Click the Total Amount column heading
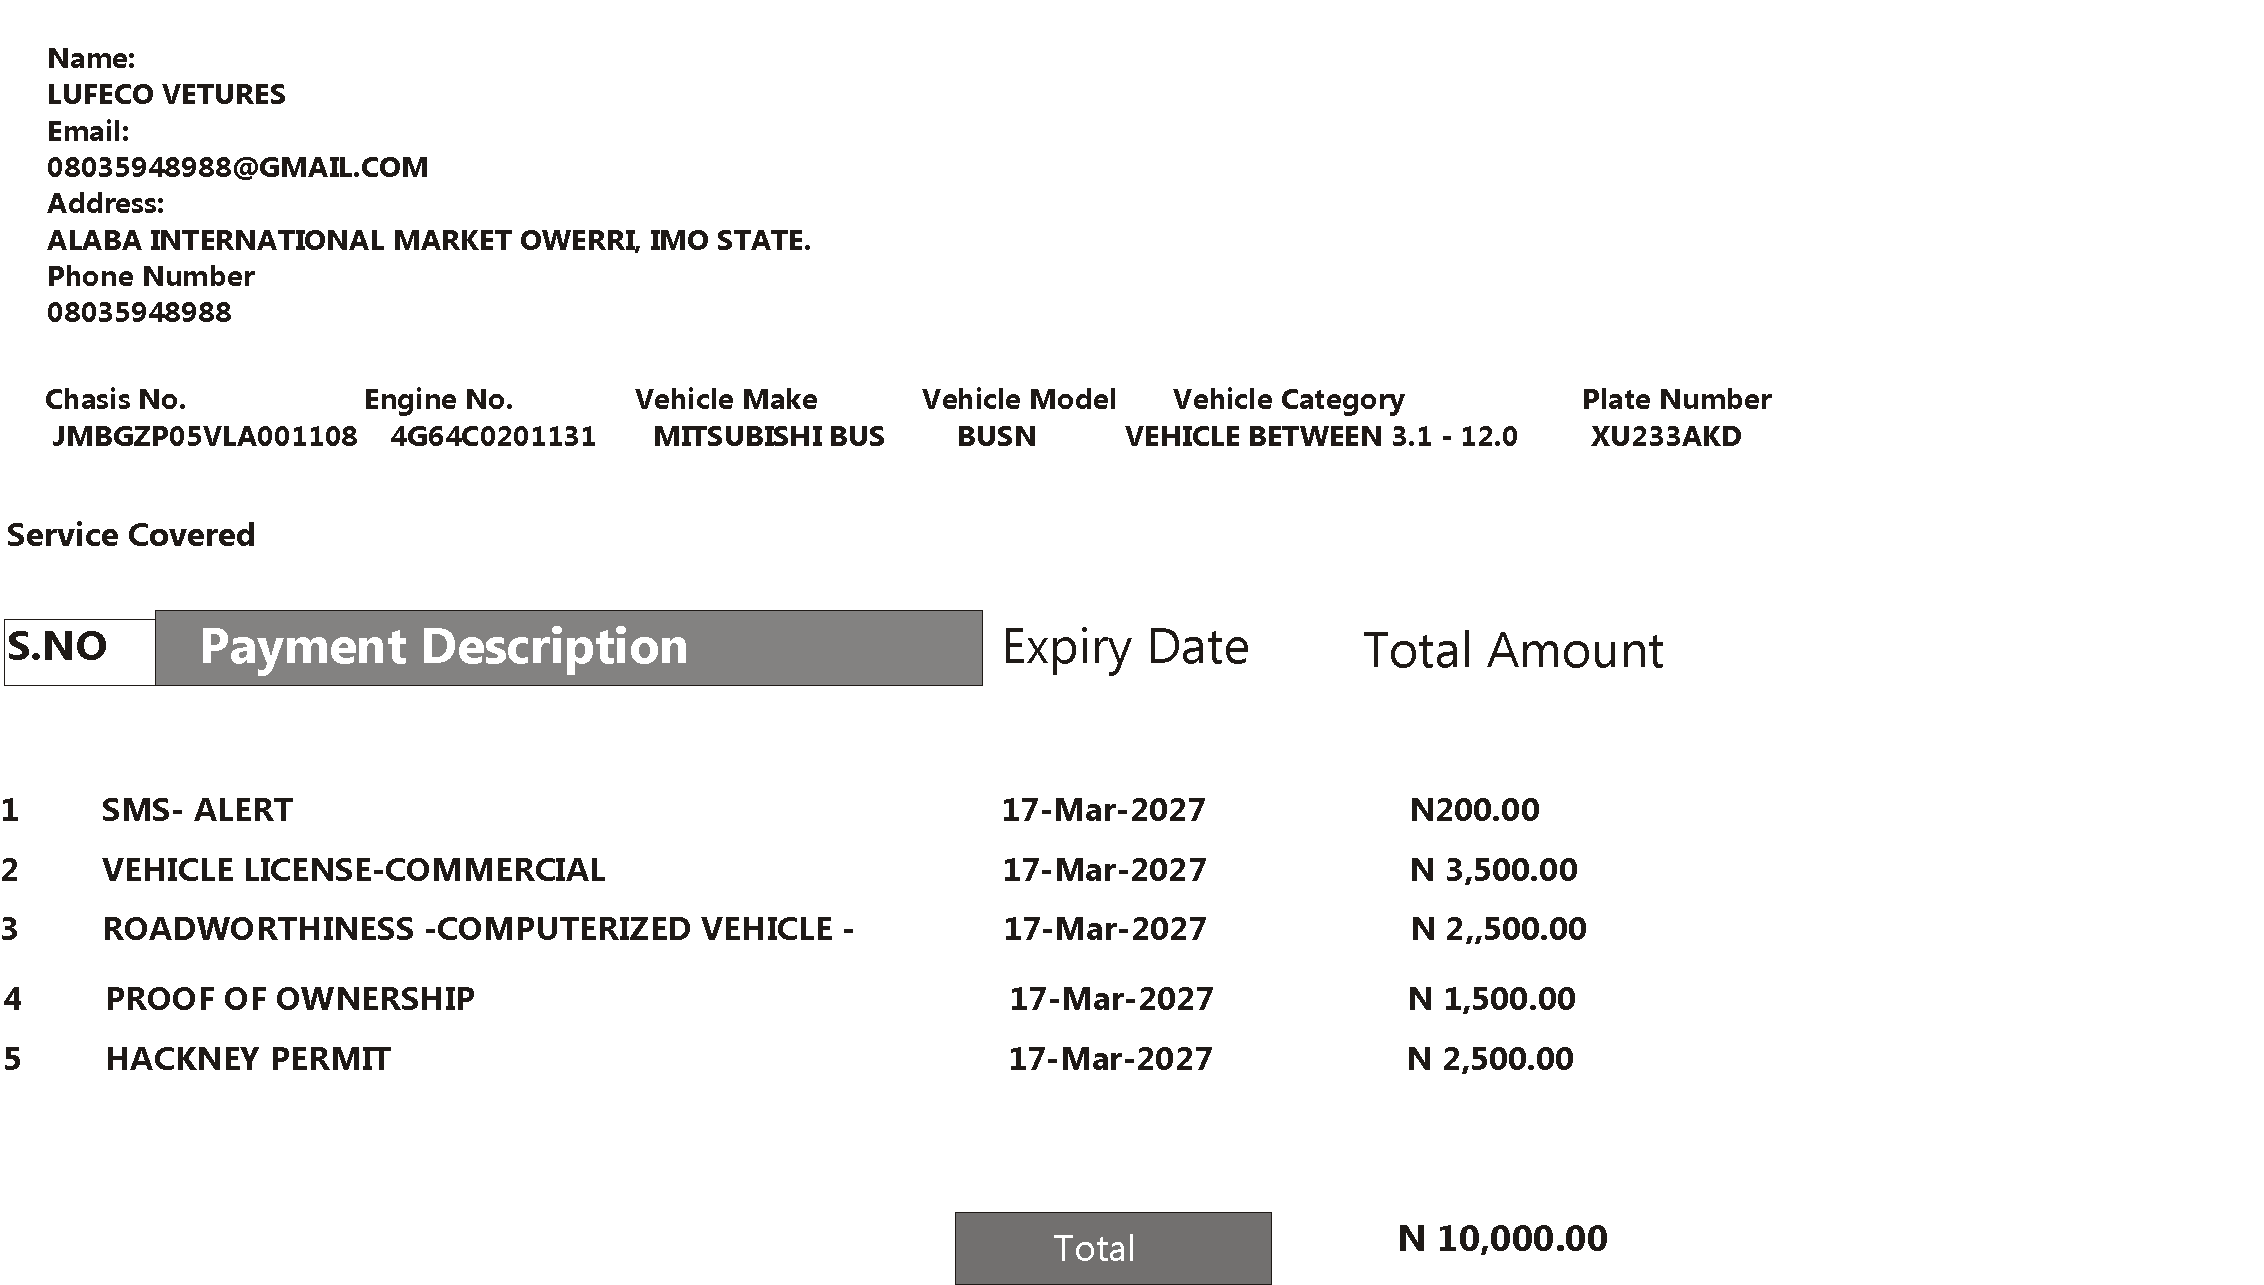Screen dimensions: 2264x1285 pos(1513,650)
